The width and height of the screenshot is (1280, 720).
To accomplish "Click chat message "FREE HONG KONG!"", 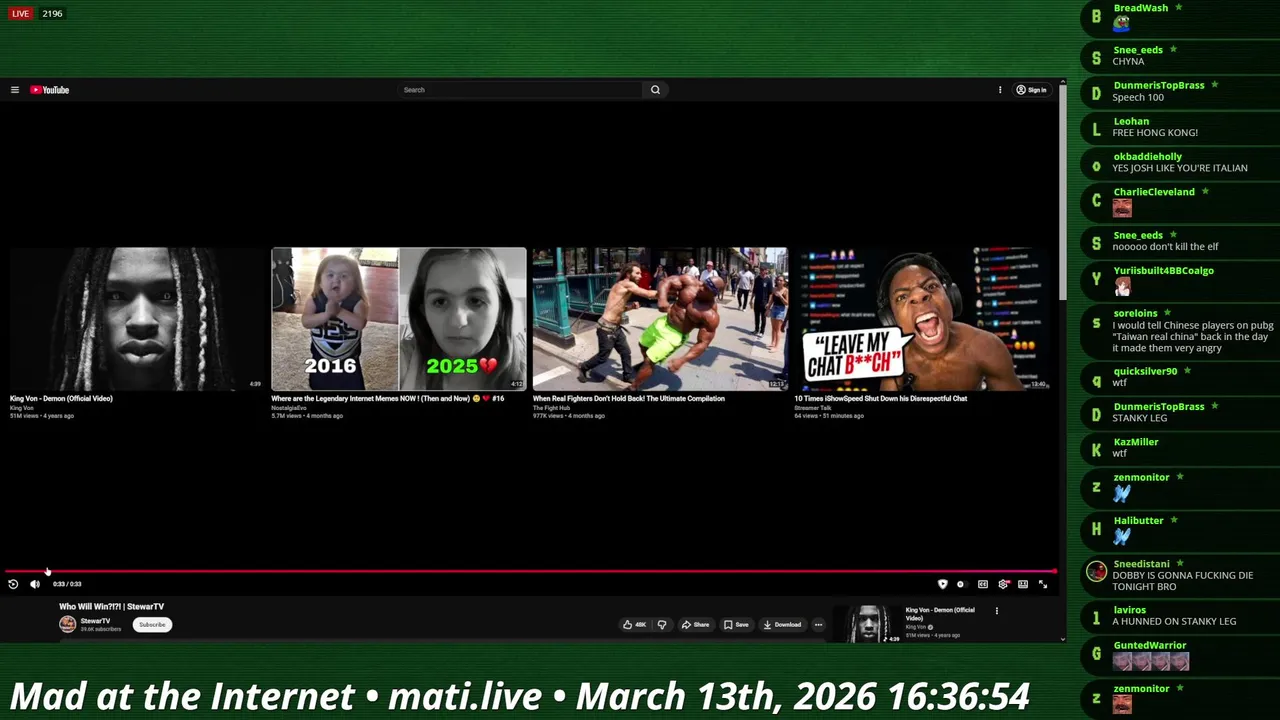I will 1155,133.
